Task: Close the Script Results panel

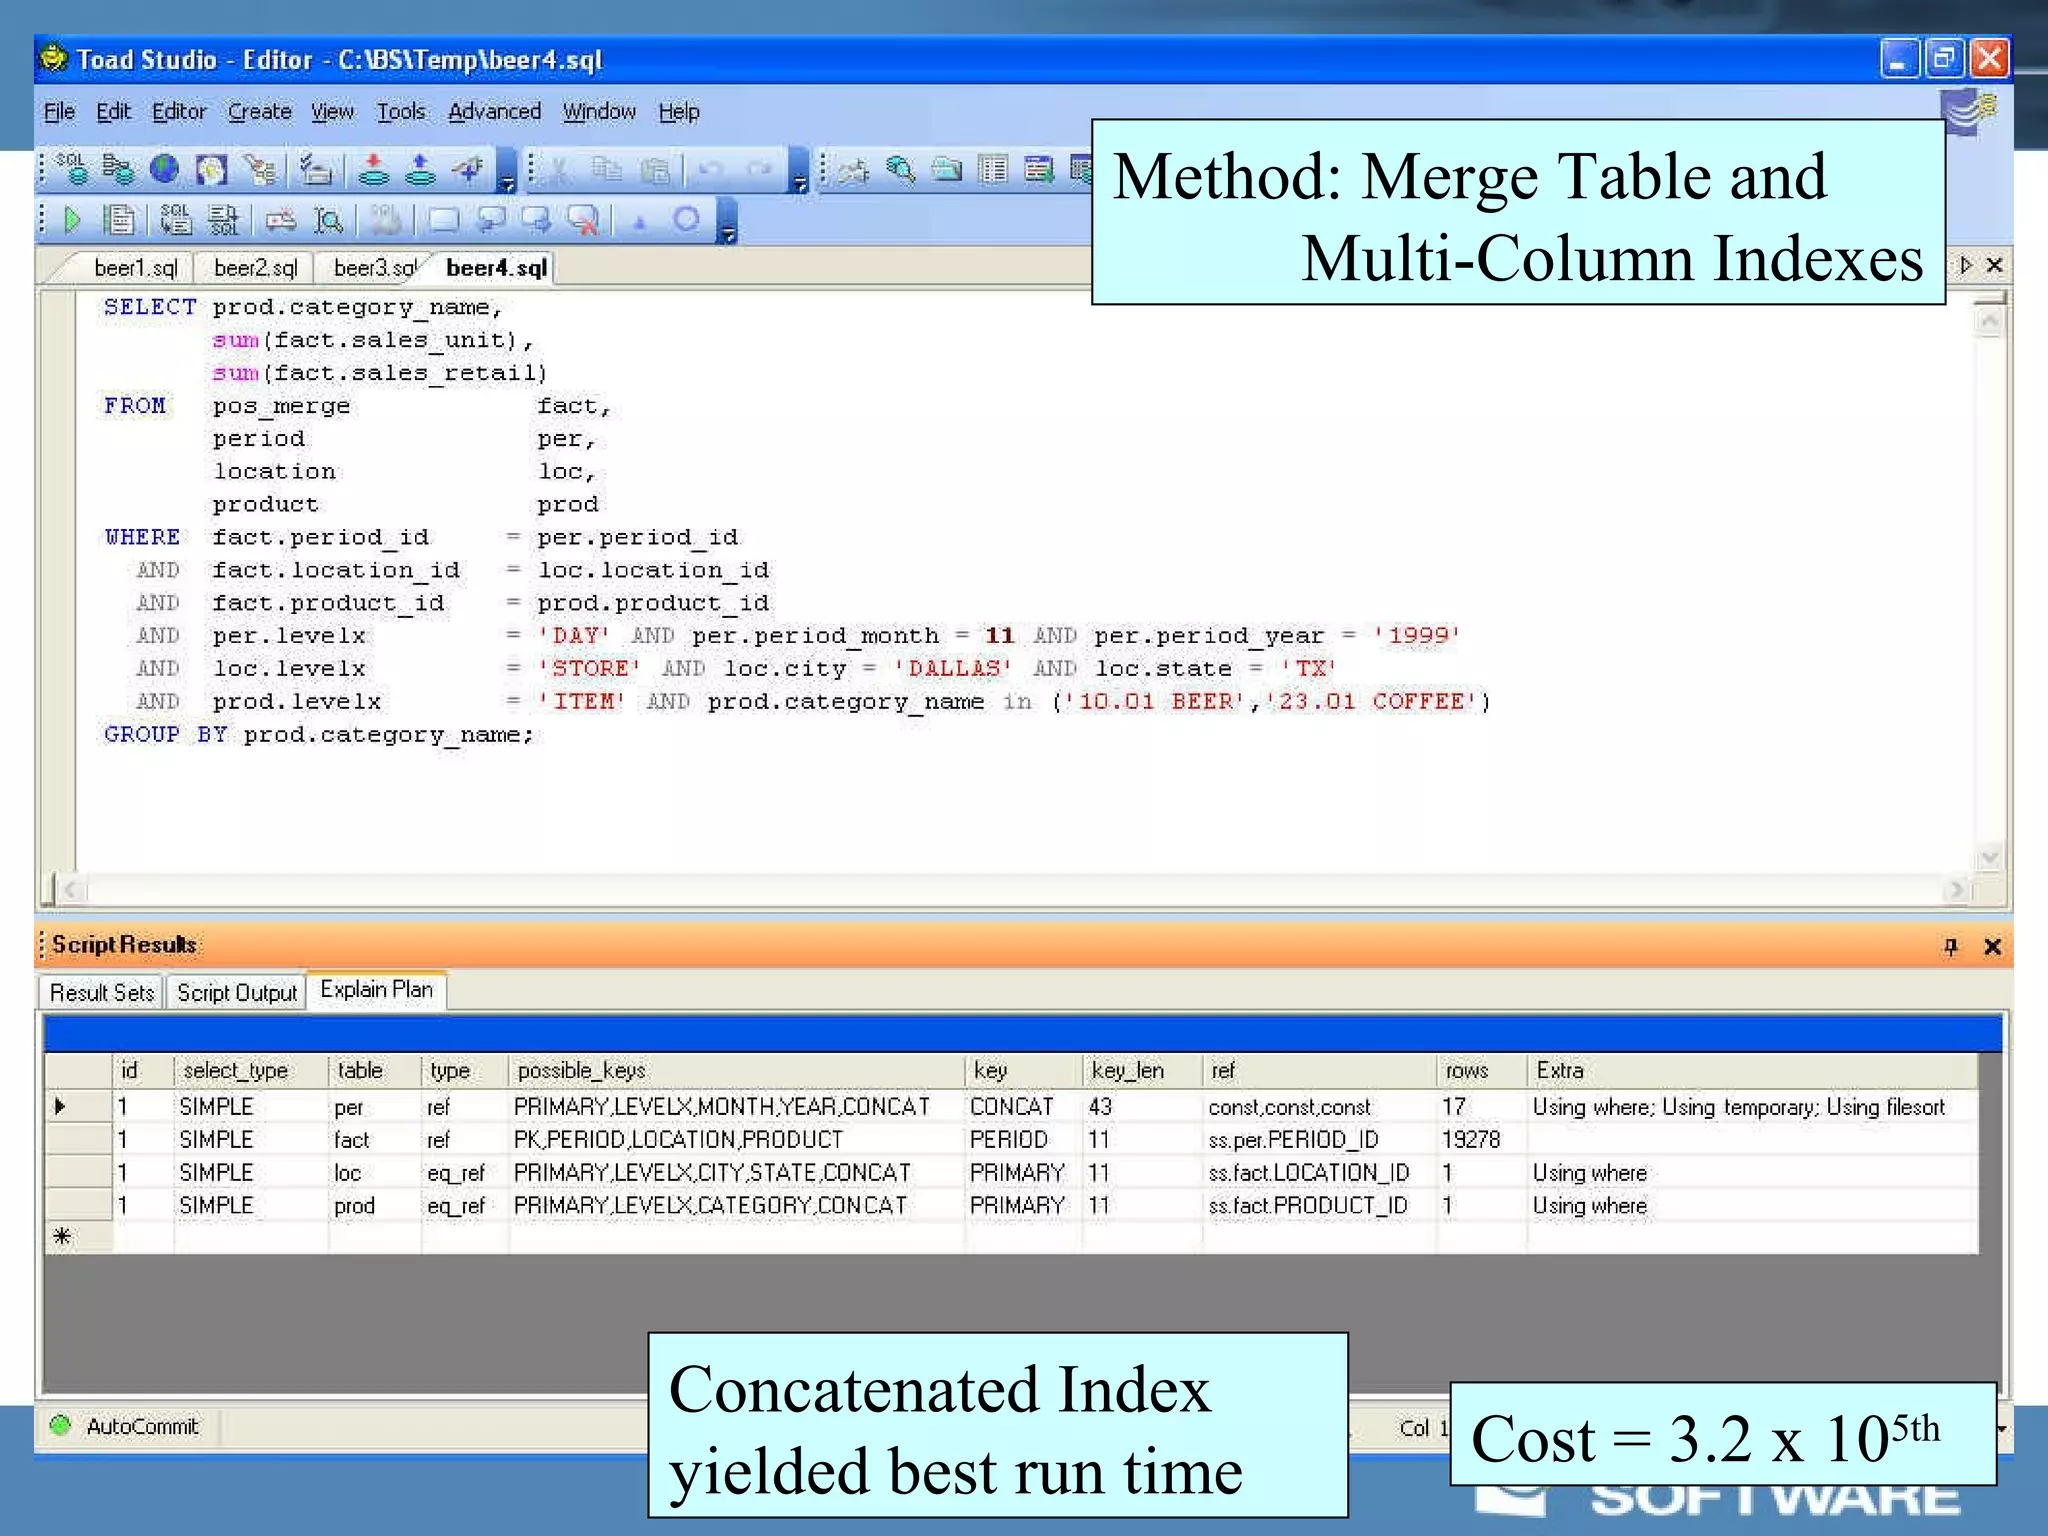Action: 1992,946
